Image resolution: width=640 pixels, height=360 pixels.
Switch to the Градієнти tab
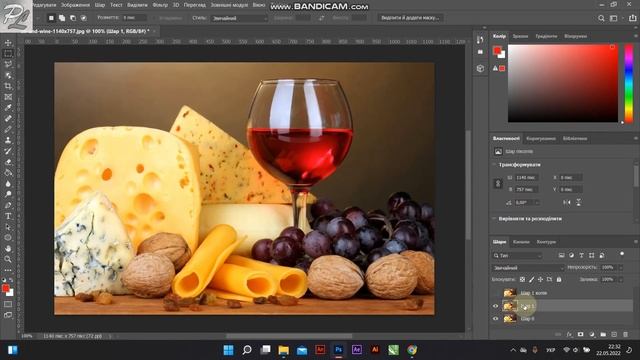tap(546, 36)
